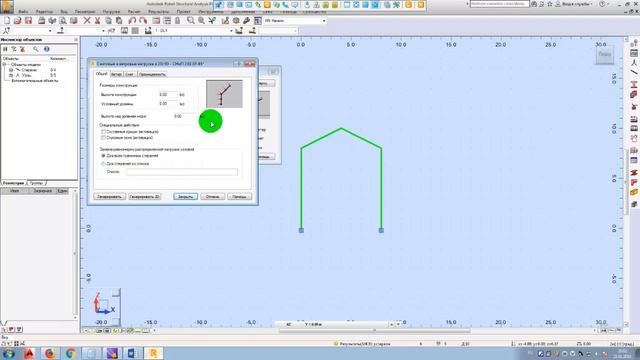The image size is (640, 360).
Task: Select Вспомогательные объекты in the object tree
Action: click(35, 81)
